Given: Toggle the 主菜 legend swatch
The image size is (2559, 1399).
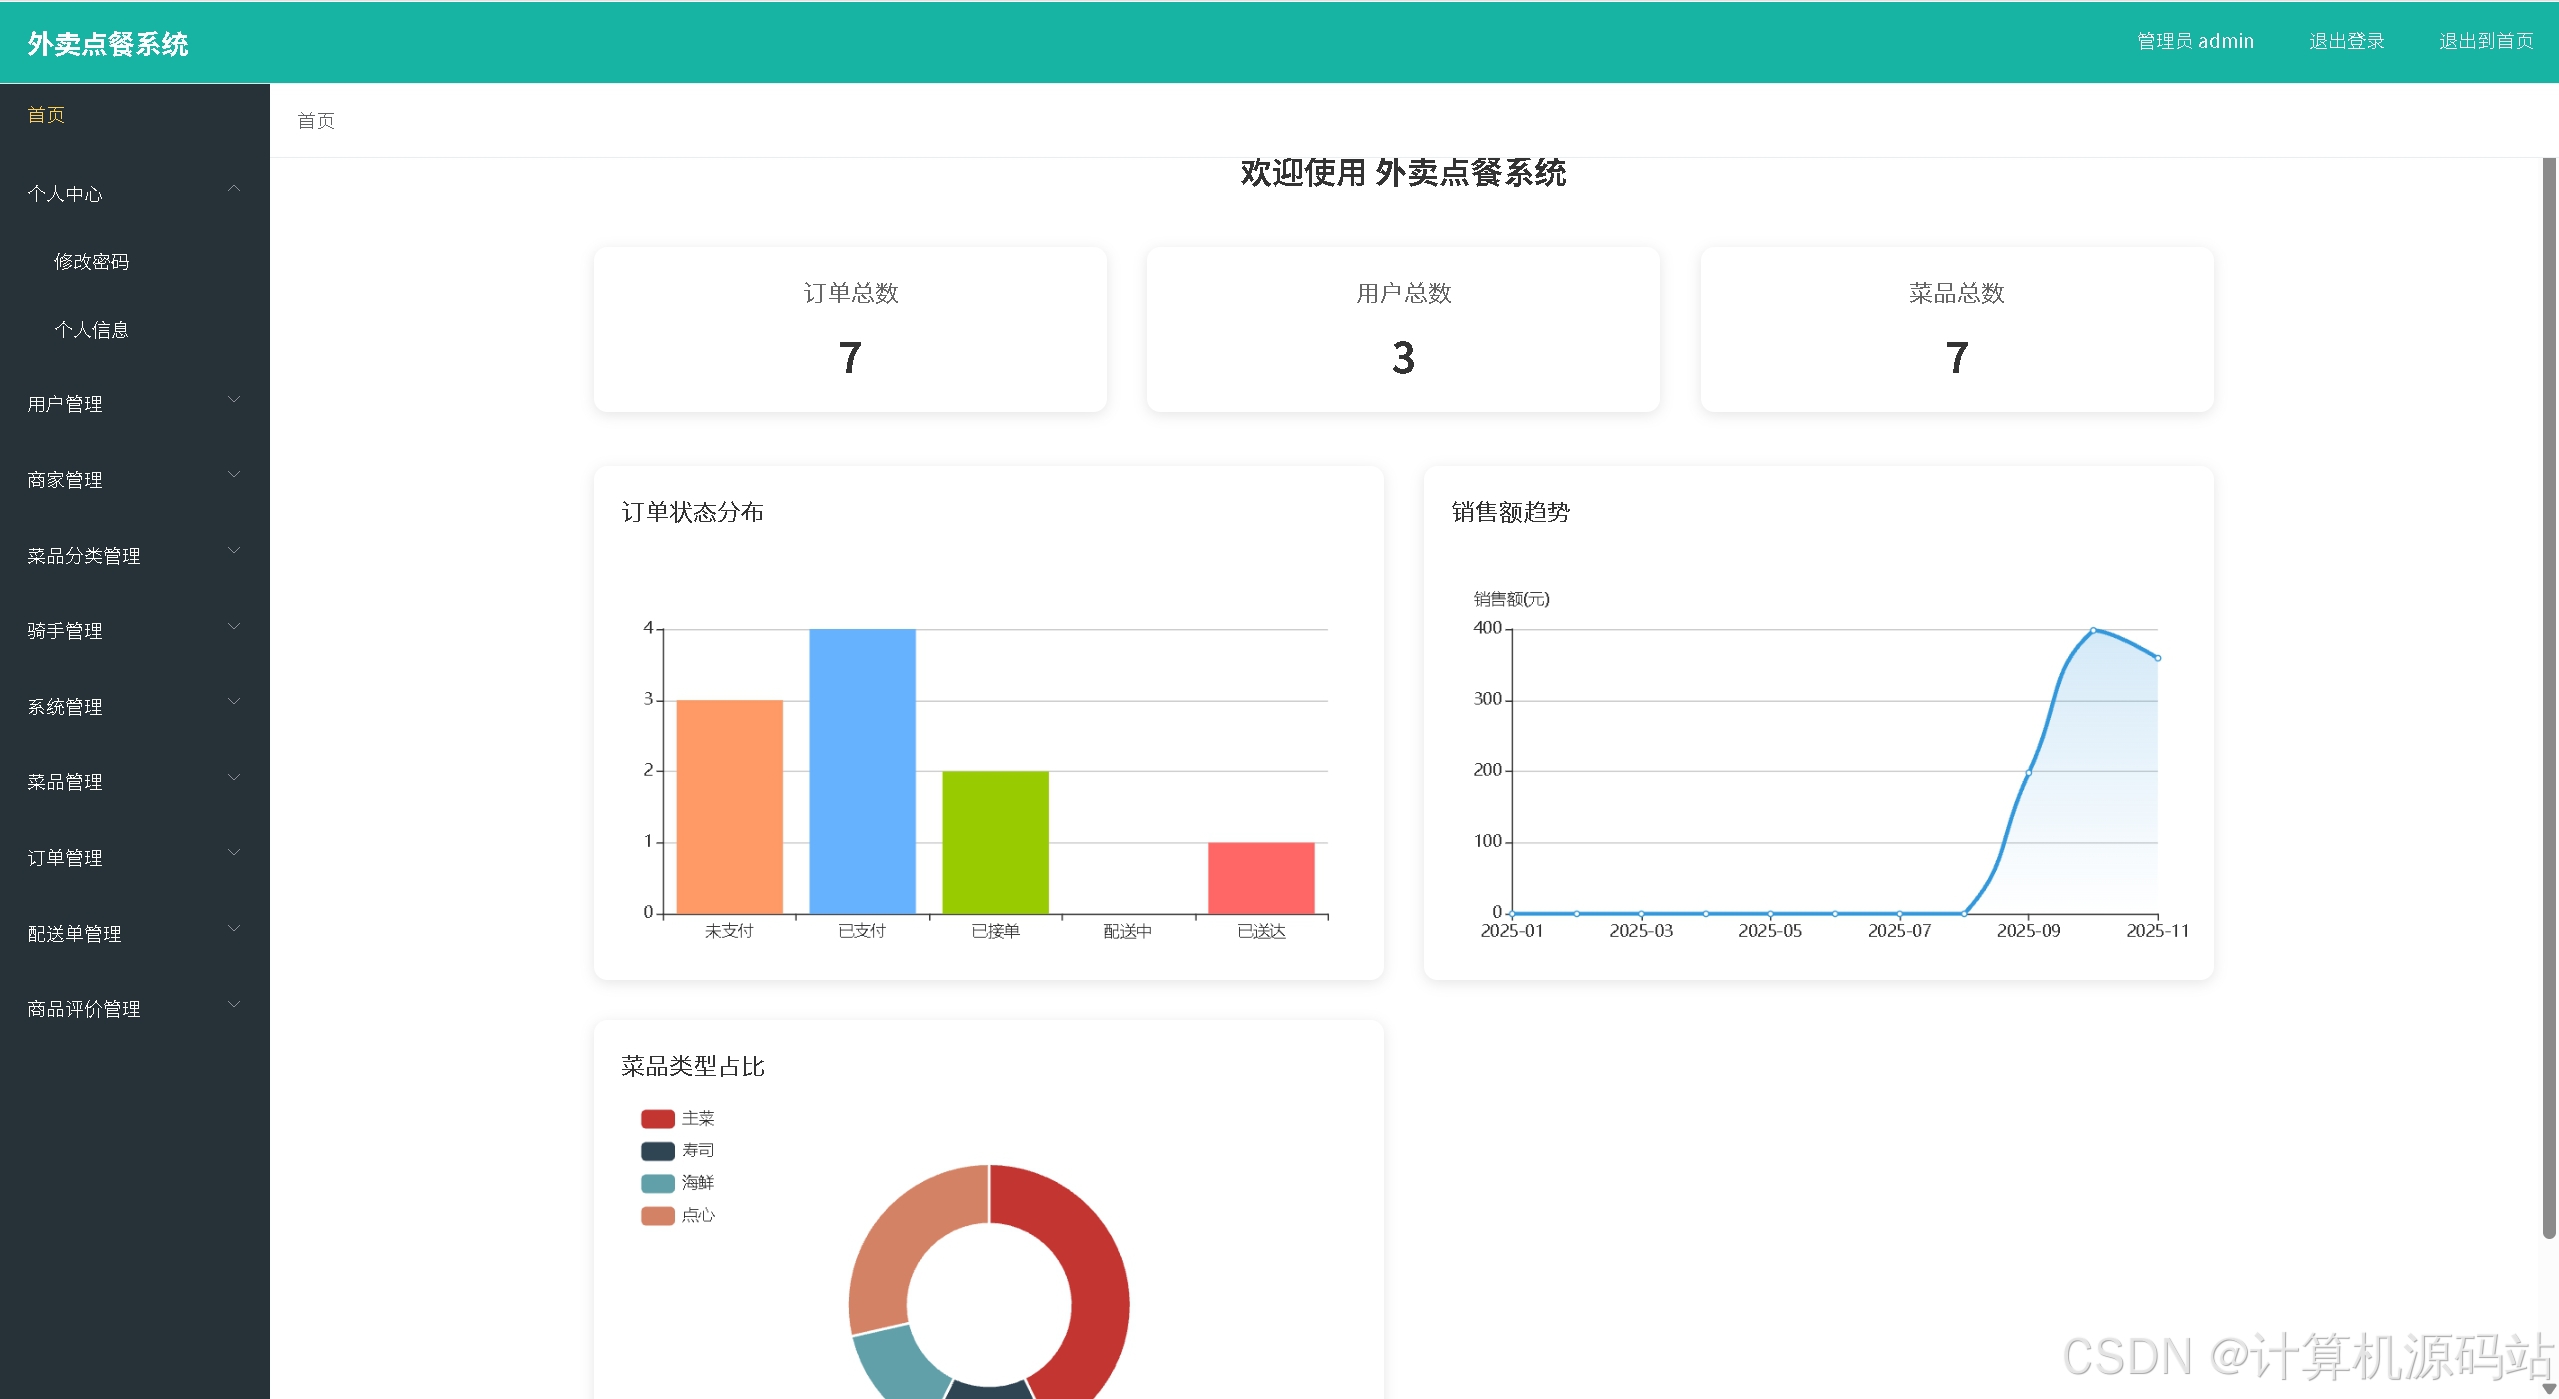Looking at the screenshot, I should [x=657, y=1118].
